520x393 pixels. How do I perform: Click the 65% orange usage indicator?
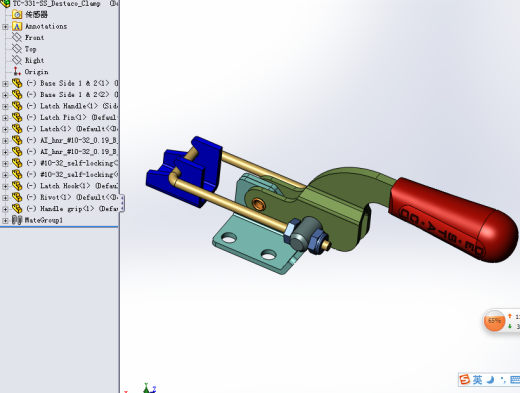494,321
